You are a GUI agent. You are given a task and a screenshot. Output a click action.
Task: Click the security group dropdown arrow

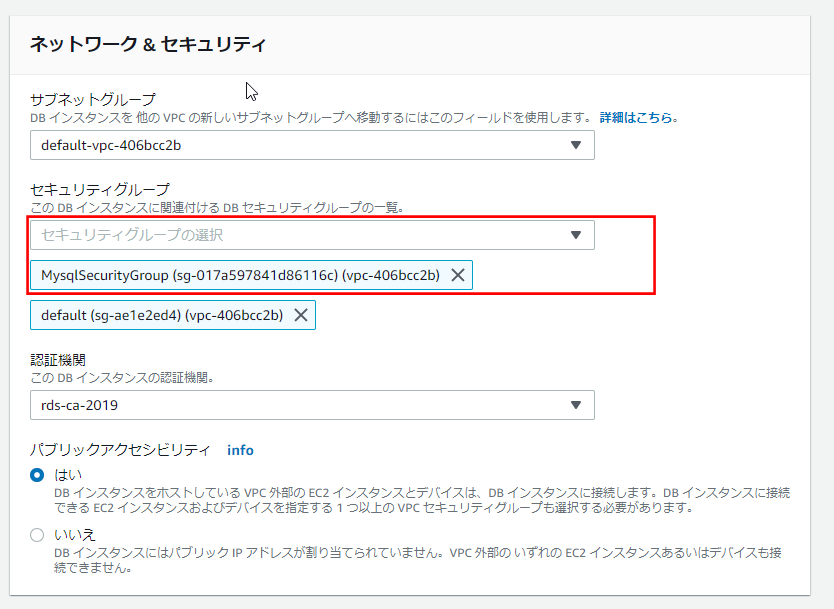(576, 235)
